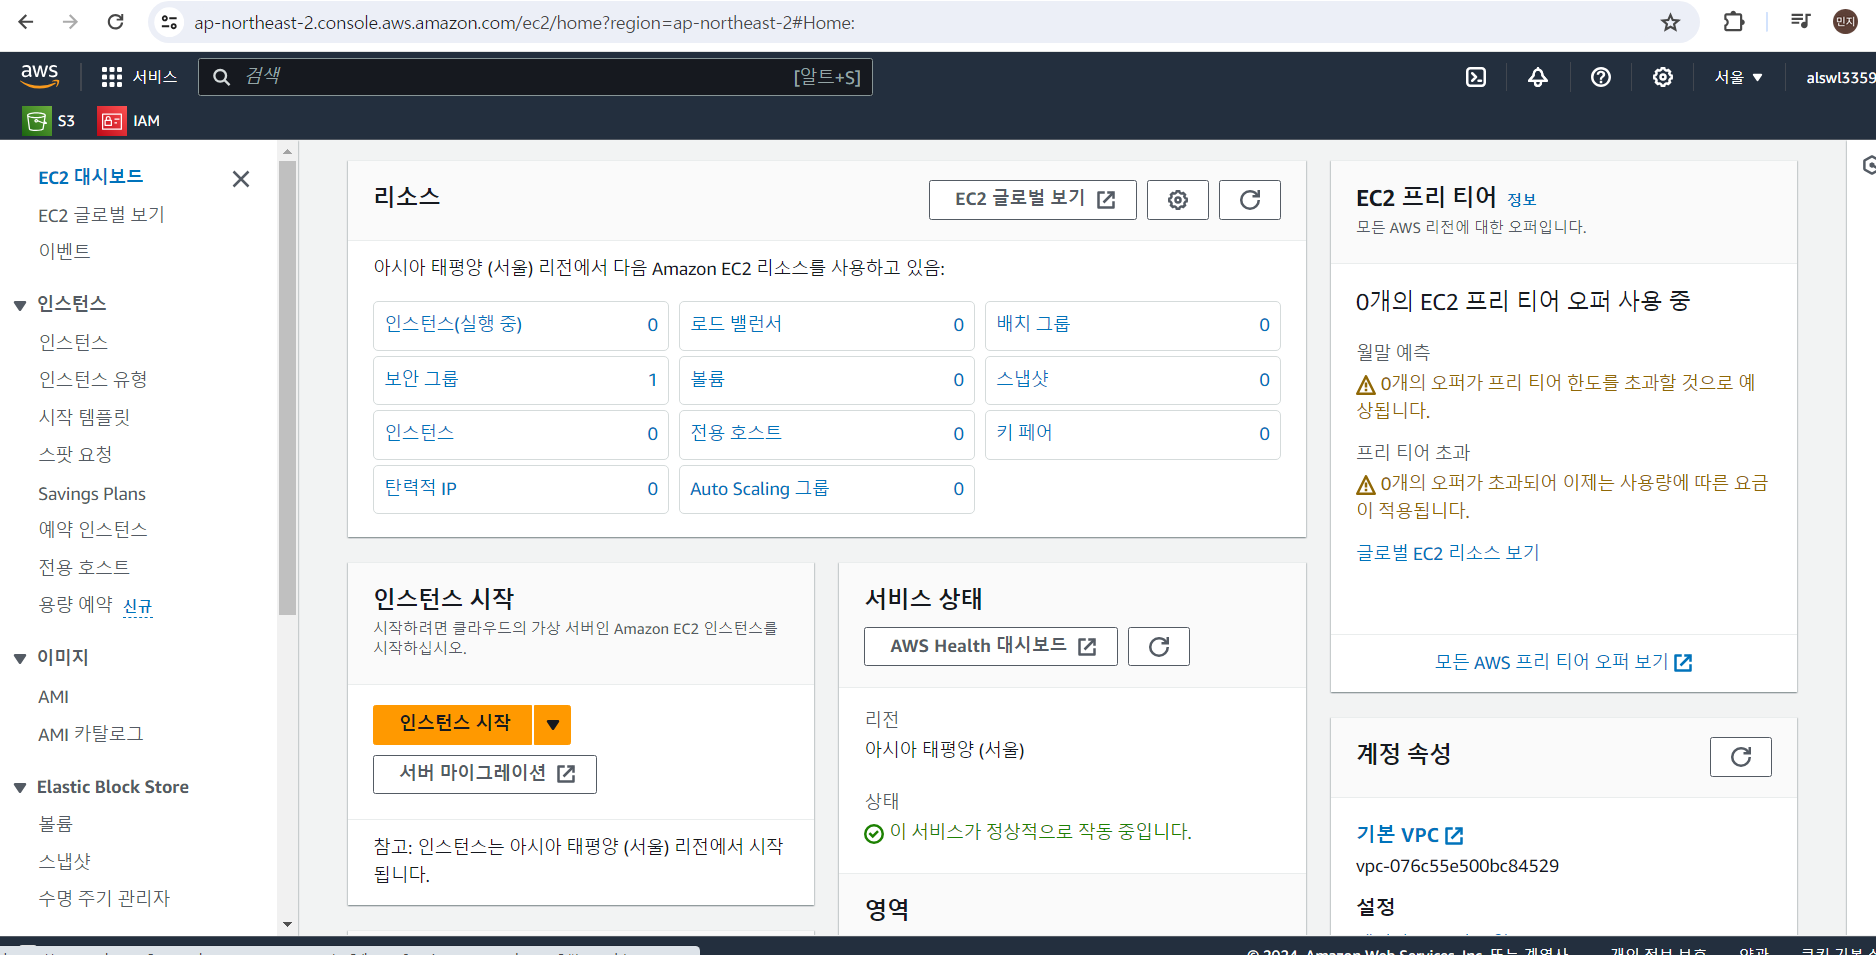This screenshot has height=955, width=1876.
Task: Open 기본 VPC external link icon
Action: (1455, 835)
